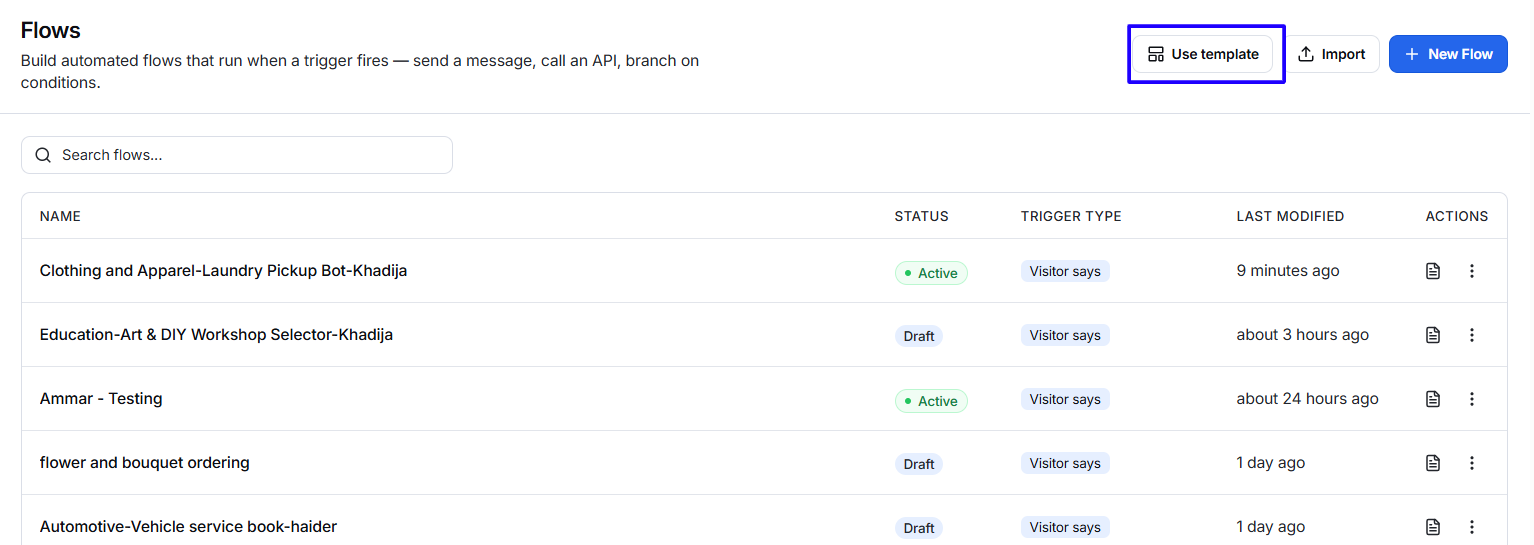Open document icon for Clothing and Apparel flow
1534x545 pixels.
[x=1433, y=271]
